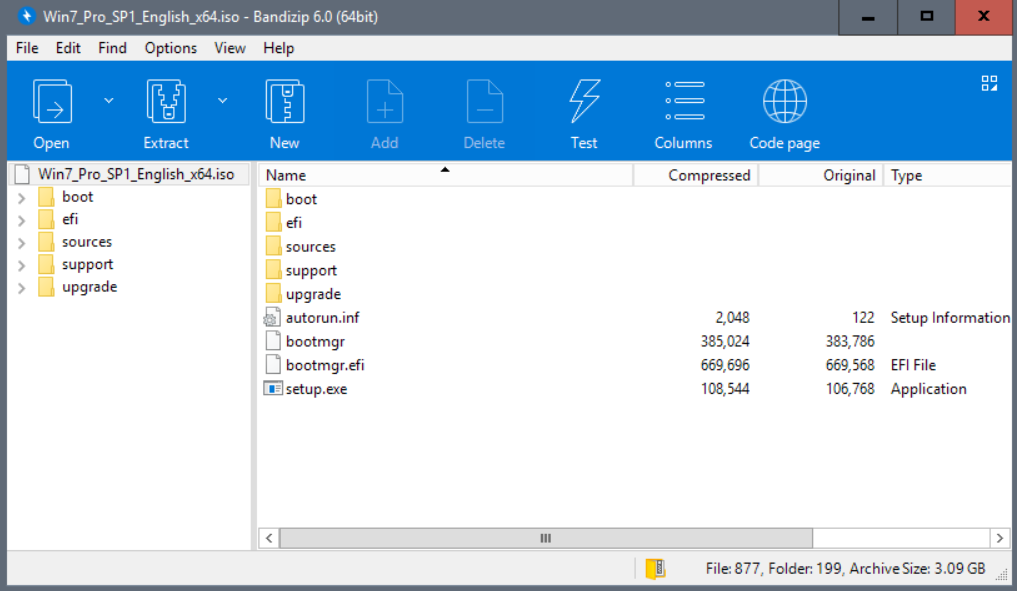Select the upgrade folder in the file list

pos(313,294)
